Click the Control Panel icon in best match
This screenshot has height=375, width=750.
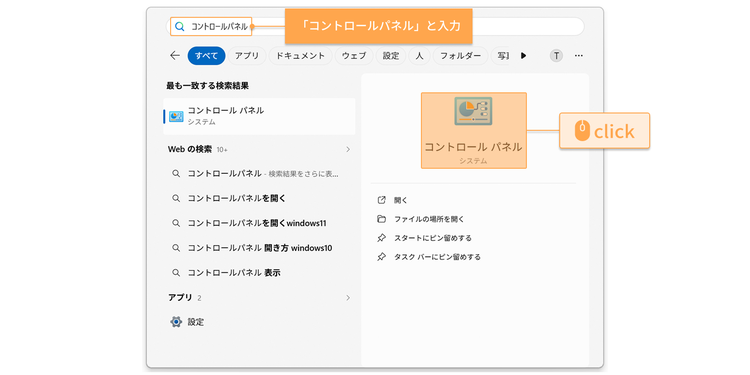pyautogui.click(x=176, y=116)
